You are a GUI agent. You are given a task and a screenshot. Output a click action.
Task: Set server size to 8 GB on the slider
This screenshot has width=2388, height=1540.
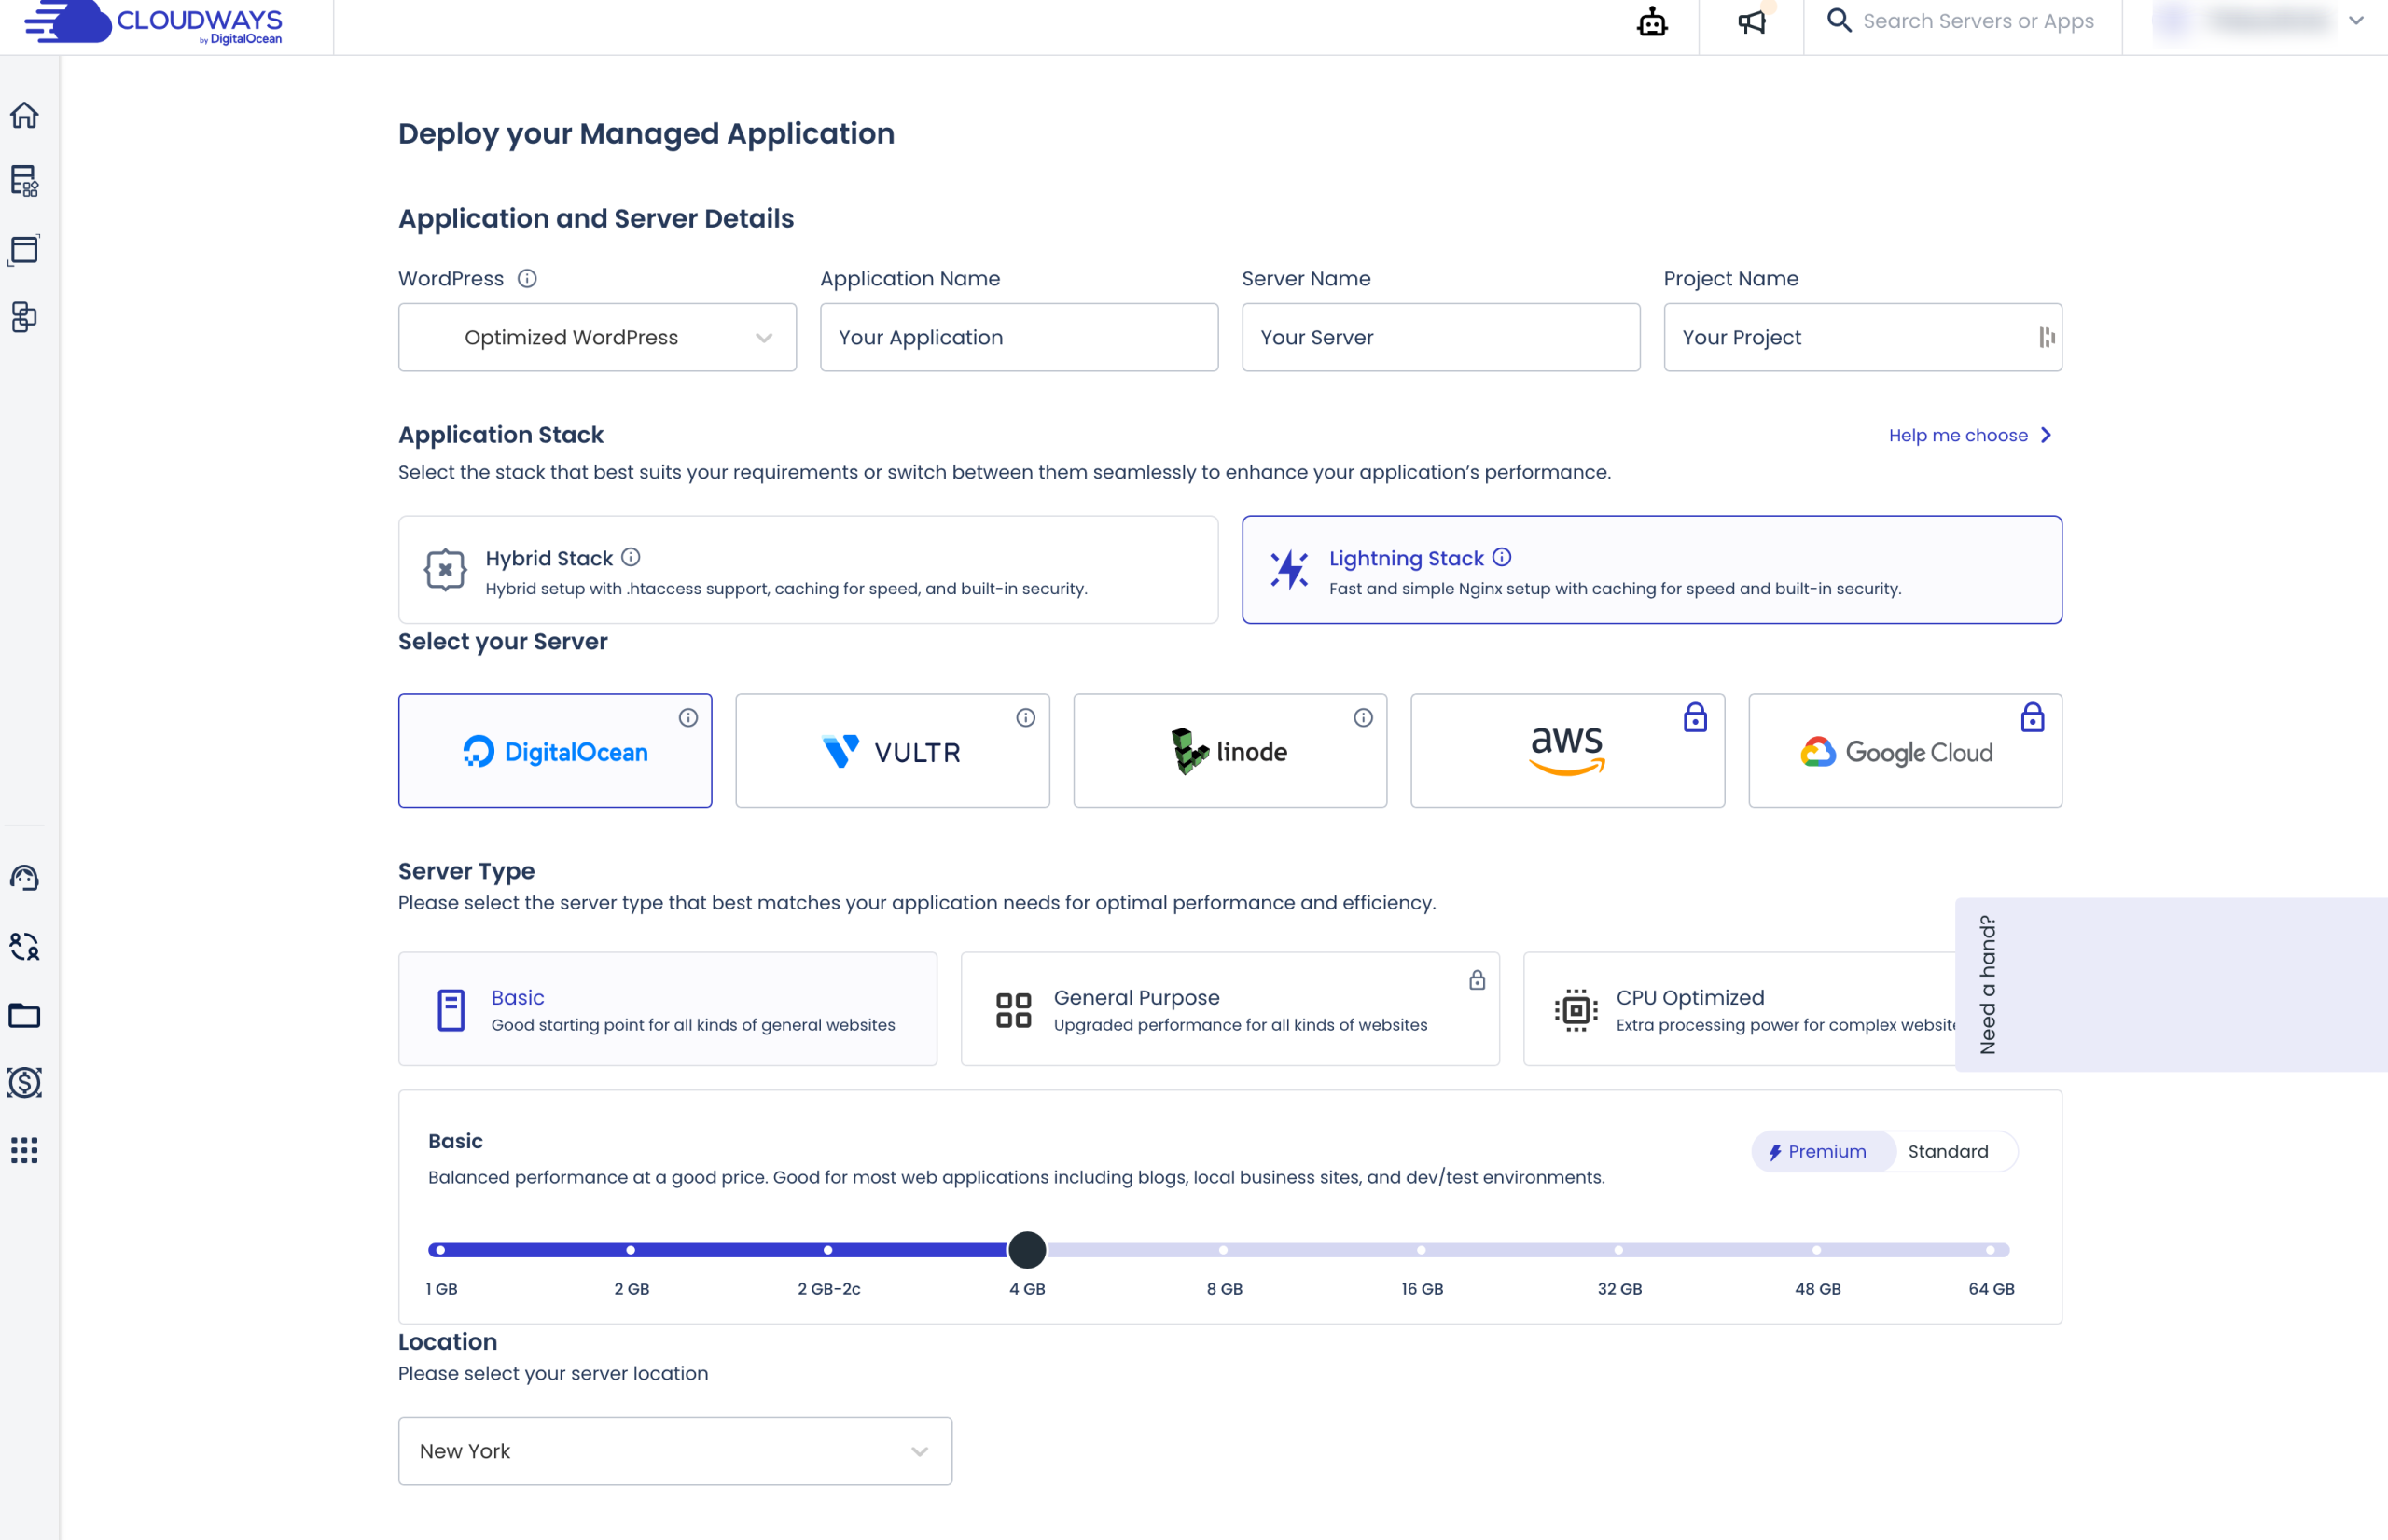pos(1224,1249)
